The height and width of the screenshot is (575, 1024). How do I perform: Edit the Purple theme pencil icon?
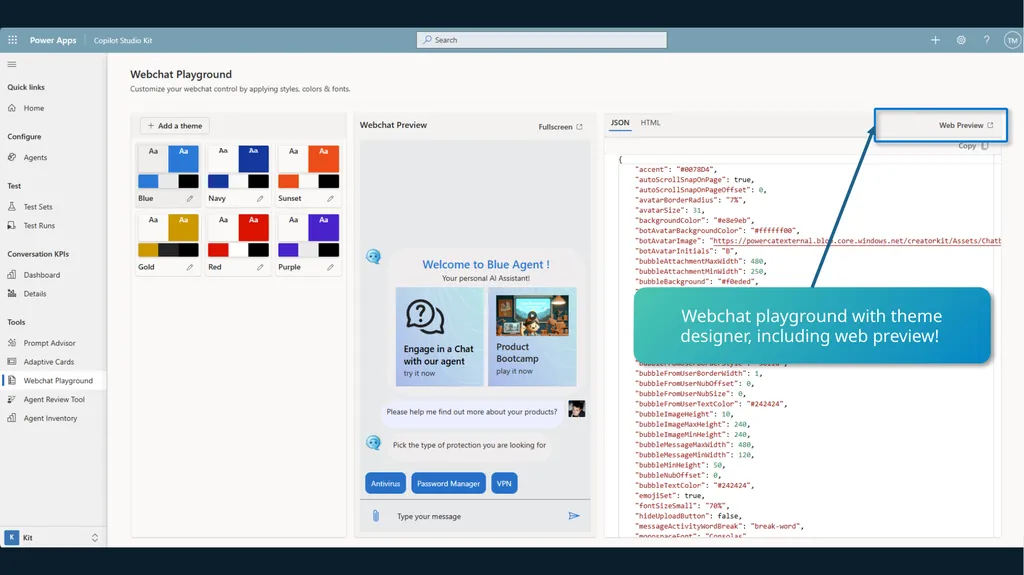(x=330, y=267)
